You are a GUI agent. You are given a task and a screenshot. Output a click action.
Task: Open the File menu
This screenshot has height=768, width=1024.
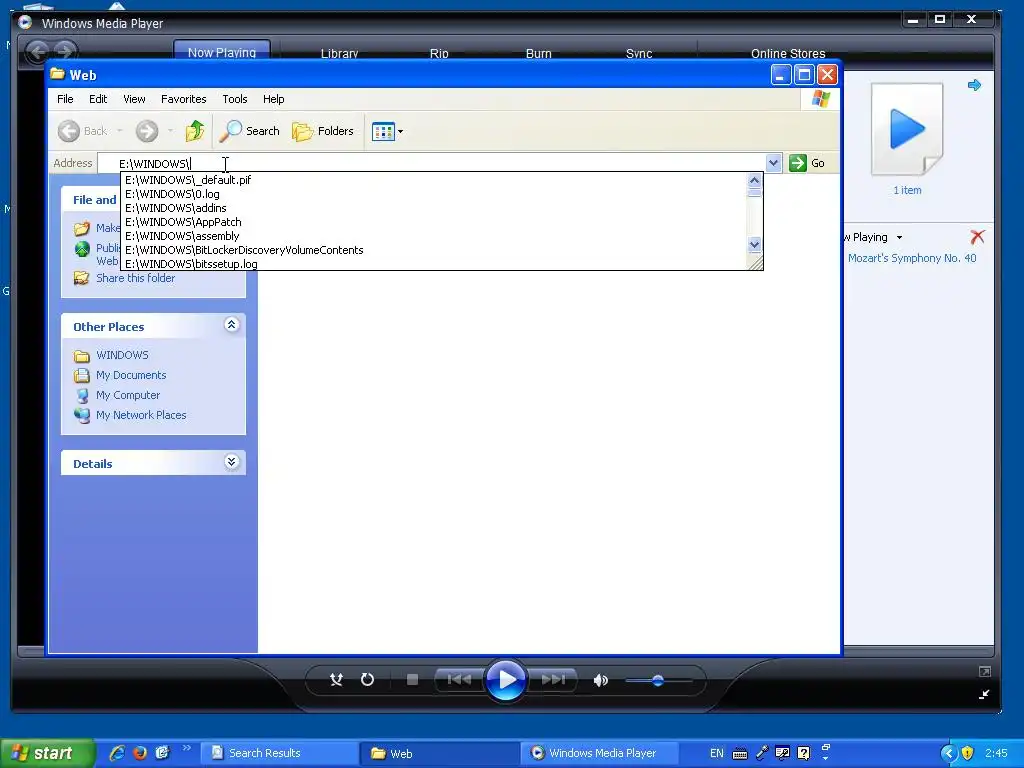(x=65, y=99)
